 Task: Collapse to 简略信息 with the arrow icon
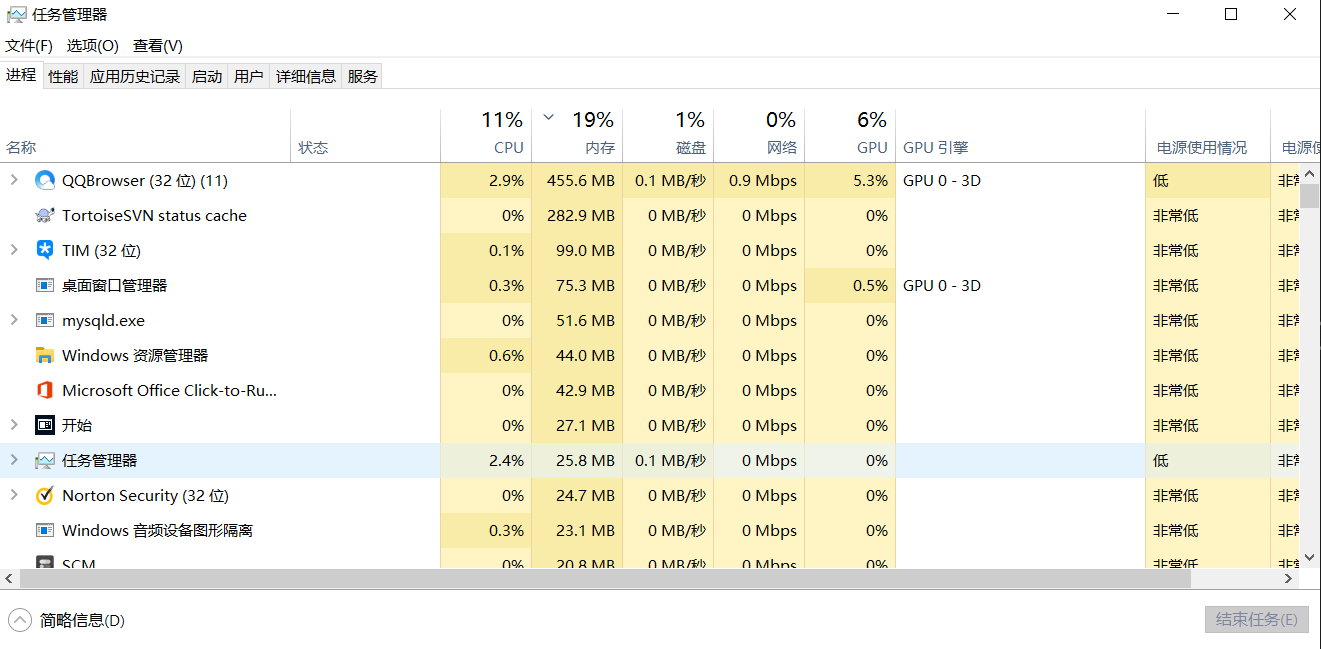(x=20, y=620)
